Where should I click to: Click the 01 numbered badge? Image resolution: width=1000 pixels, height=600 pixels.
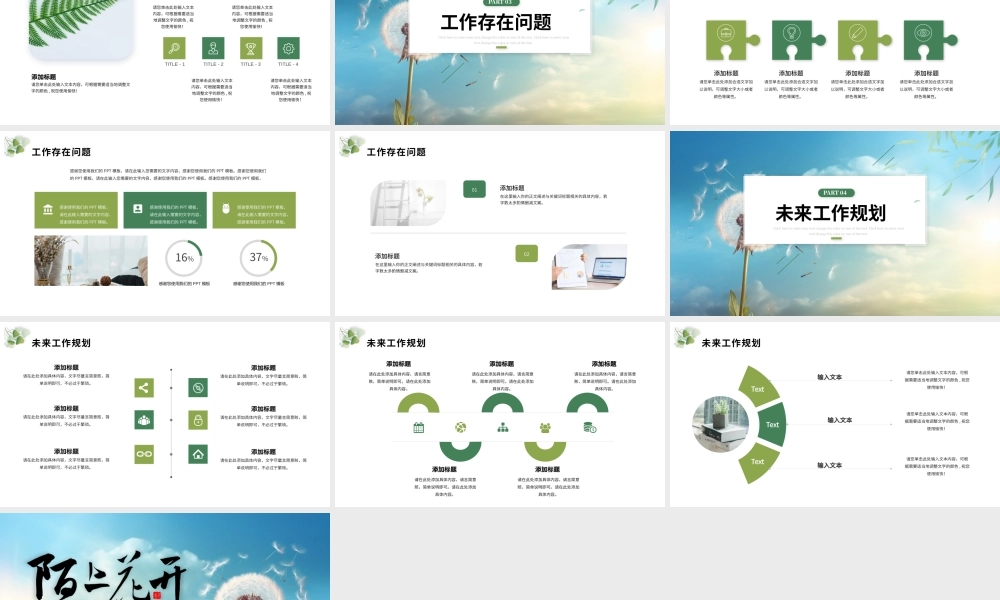pyautogui.click(x=474, y=189)
